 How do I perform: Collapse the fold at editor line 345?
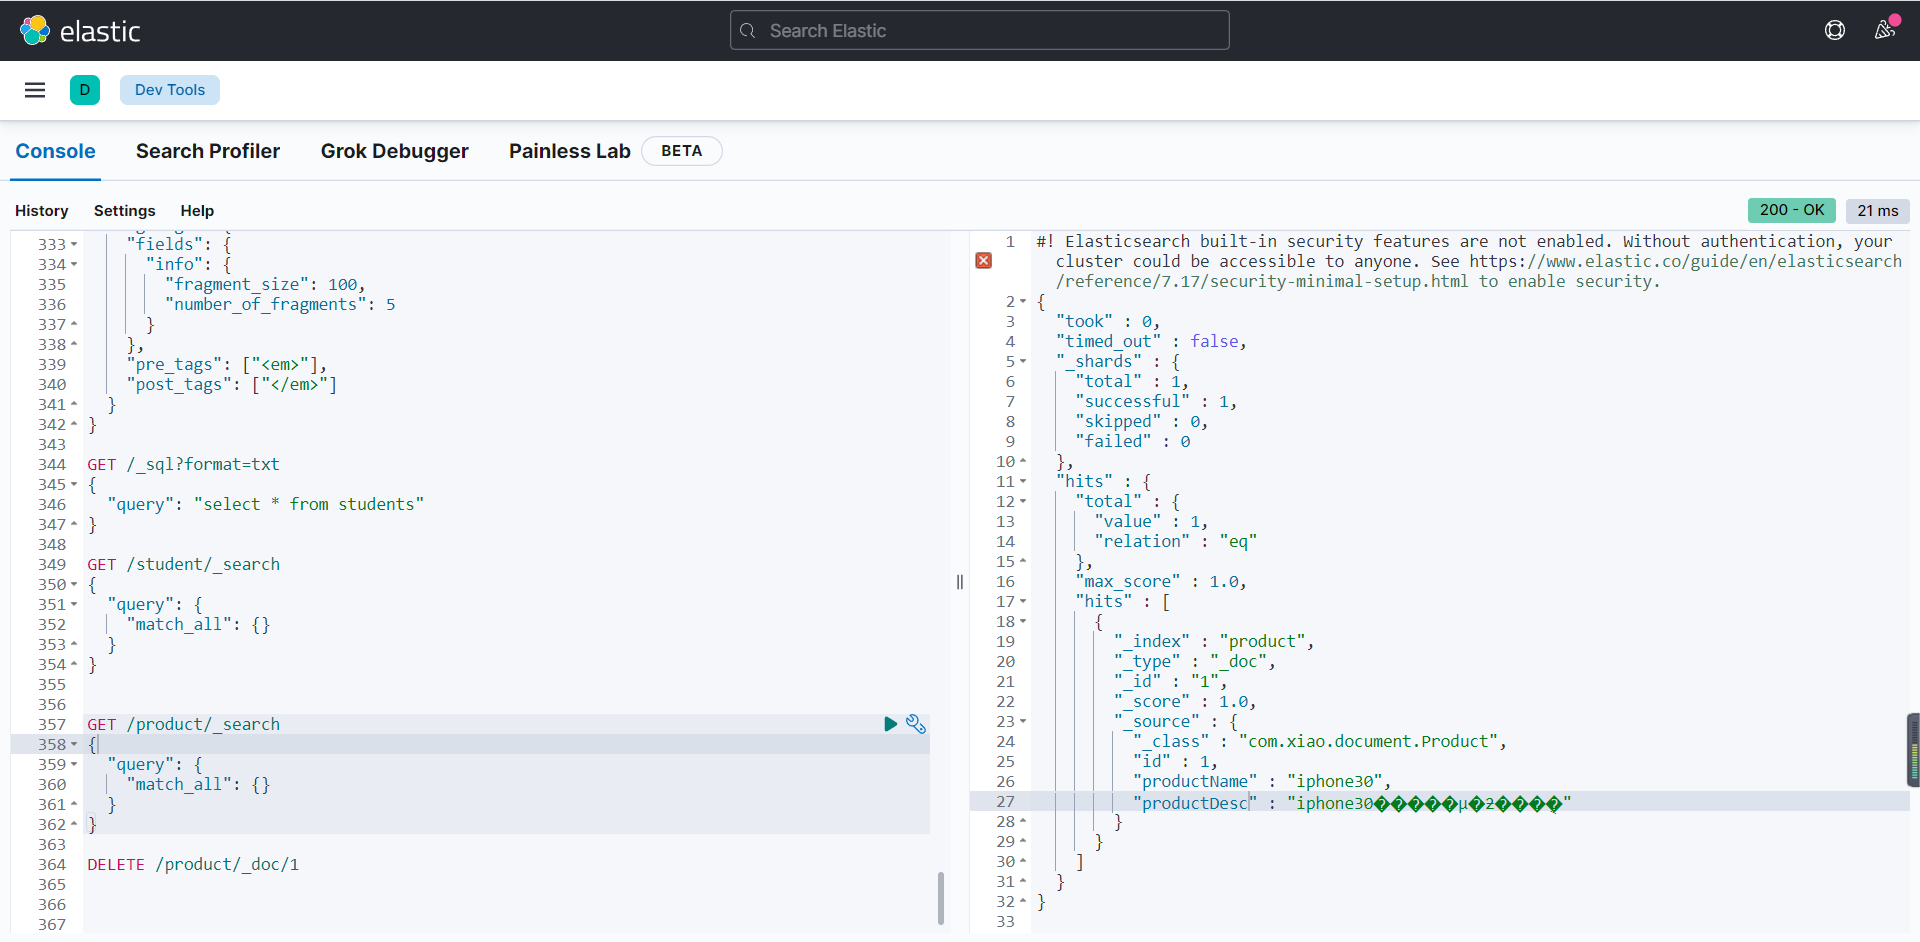[x=74, y=484]
